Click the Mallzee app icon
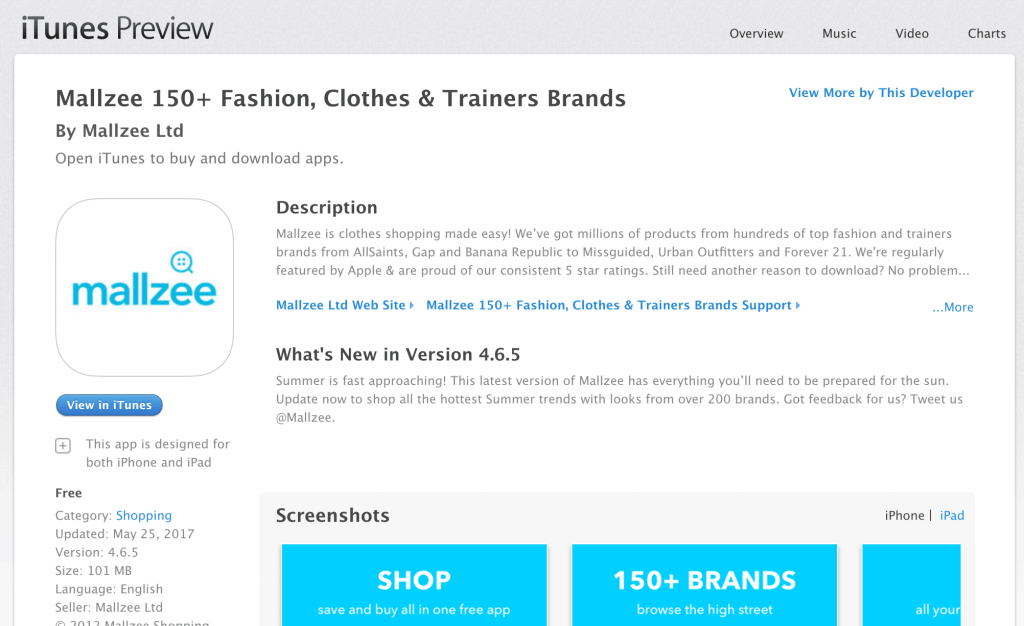Viewport: 1024px width, 626px height. (x=144, y=287)
